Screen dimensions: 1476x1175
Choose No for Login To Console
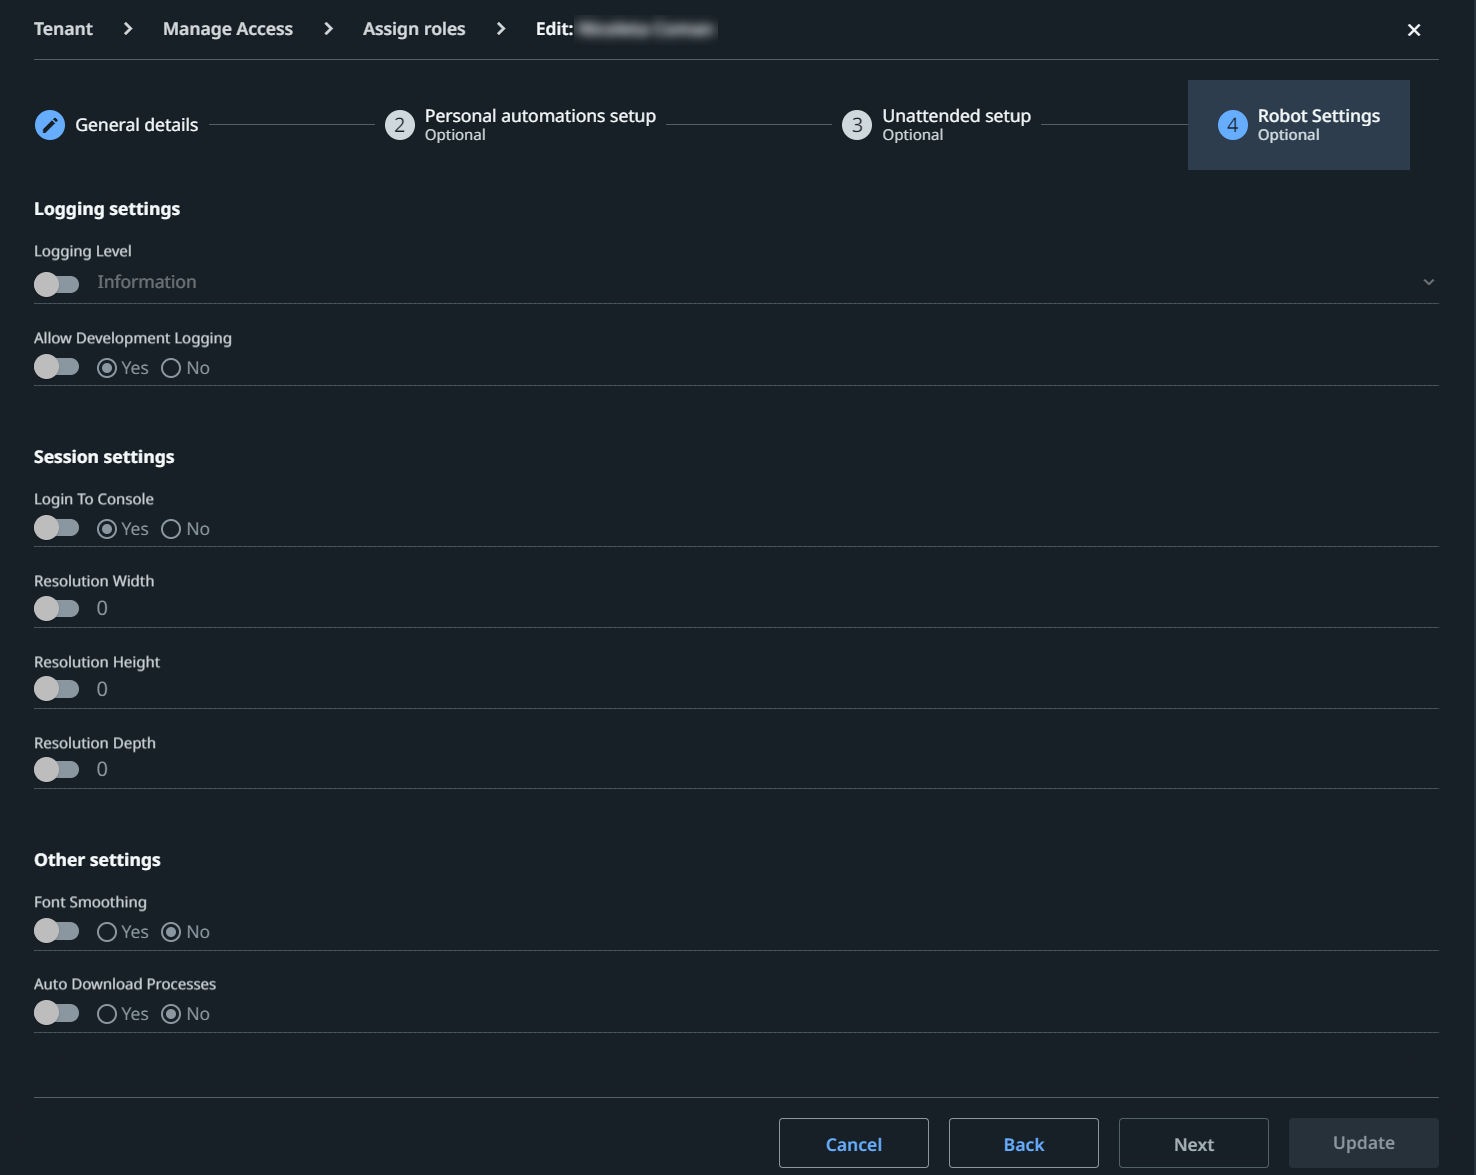tap(170, 528)
